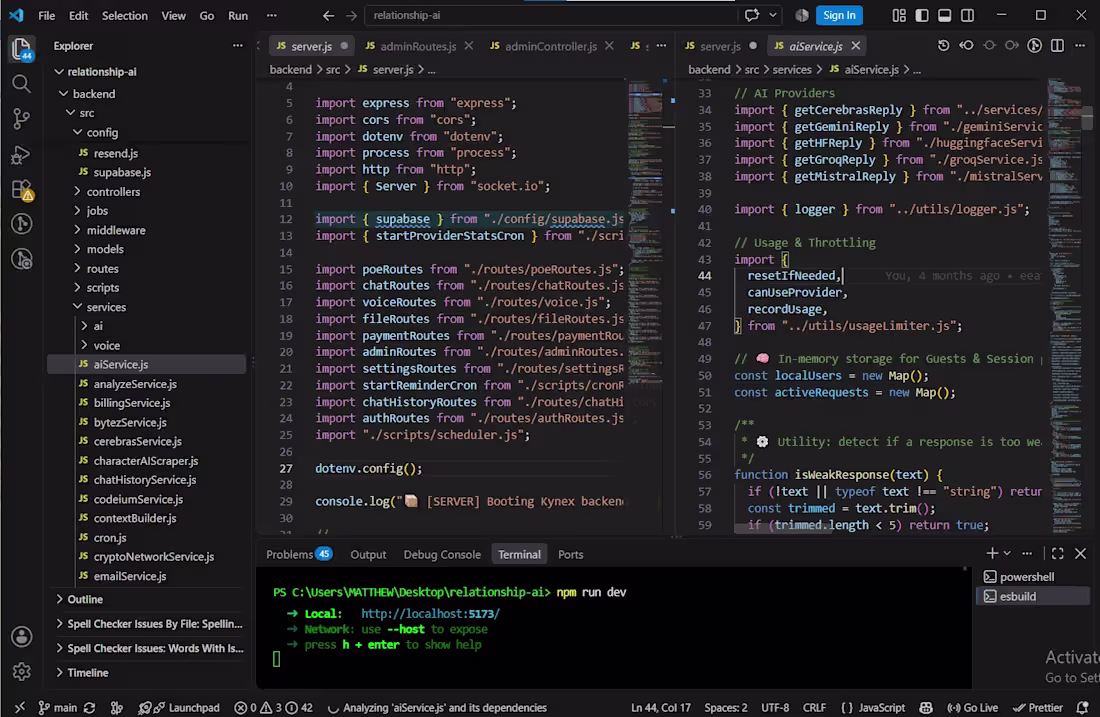Viewport: 1100px width, 717px height.
Task: Switch to the adminRoutes.js editor tab
Action: coord(417,46)
